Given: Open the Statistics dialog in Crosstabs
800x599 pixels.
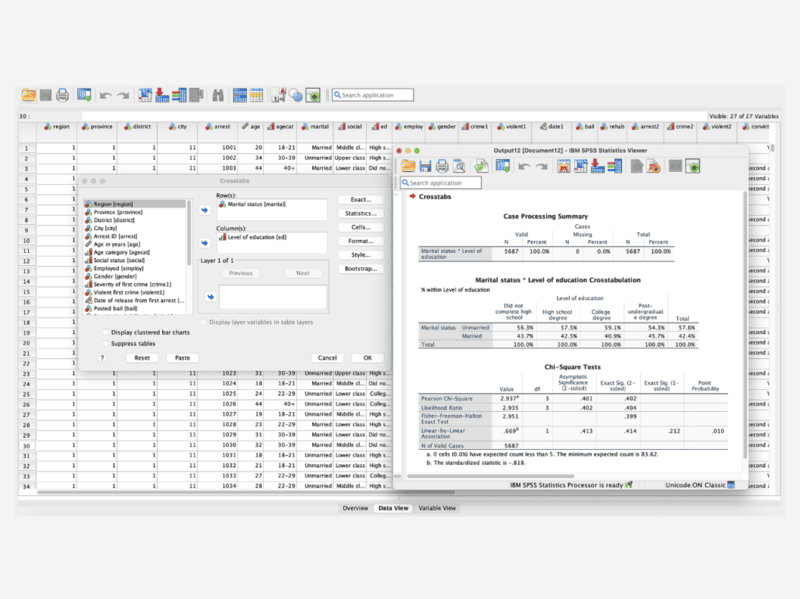Looking at the screenshot, I should tap(361, 212).
